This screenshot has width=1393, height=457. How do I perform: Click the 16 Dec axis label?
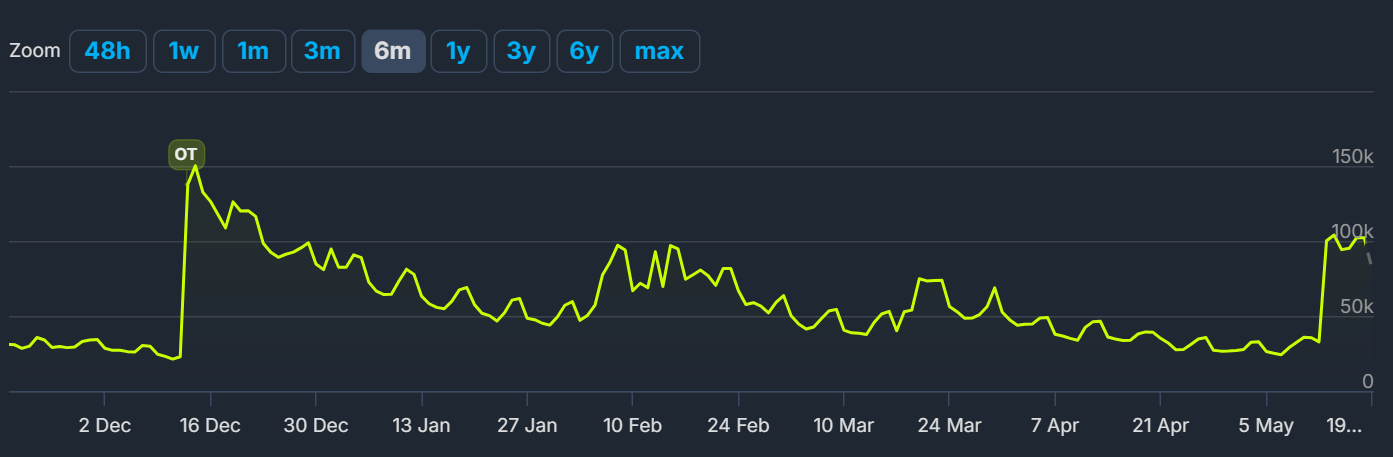click(209, 426)
